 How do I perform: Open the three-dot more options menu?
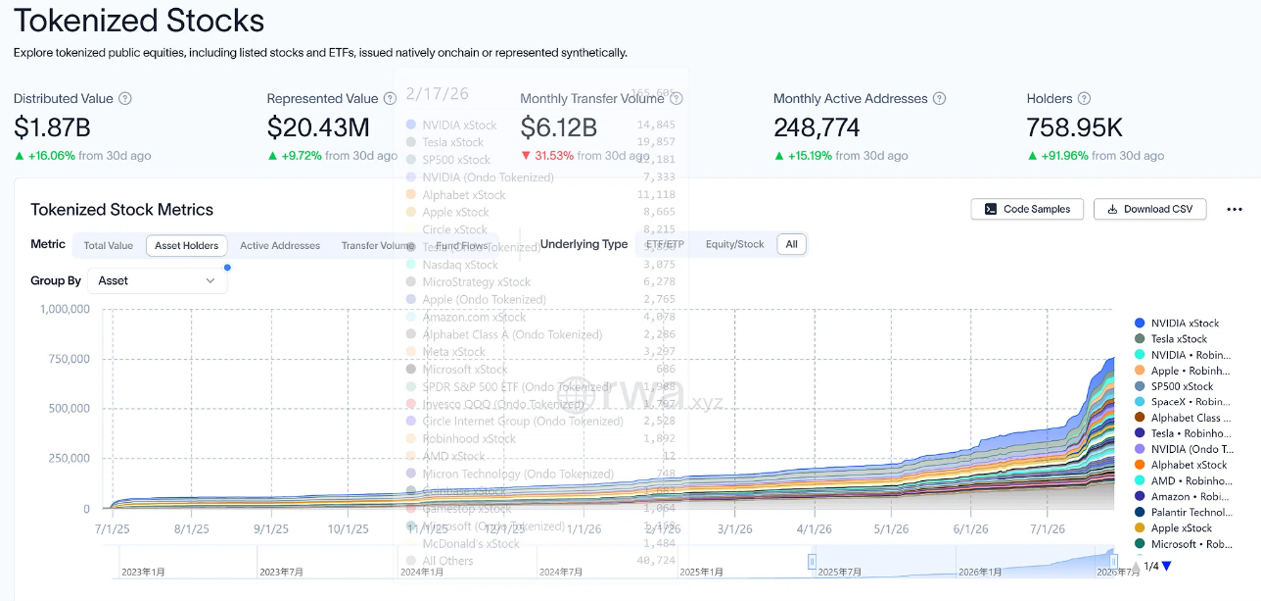1234,209
